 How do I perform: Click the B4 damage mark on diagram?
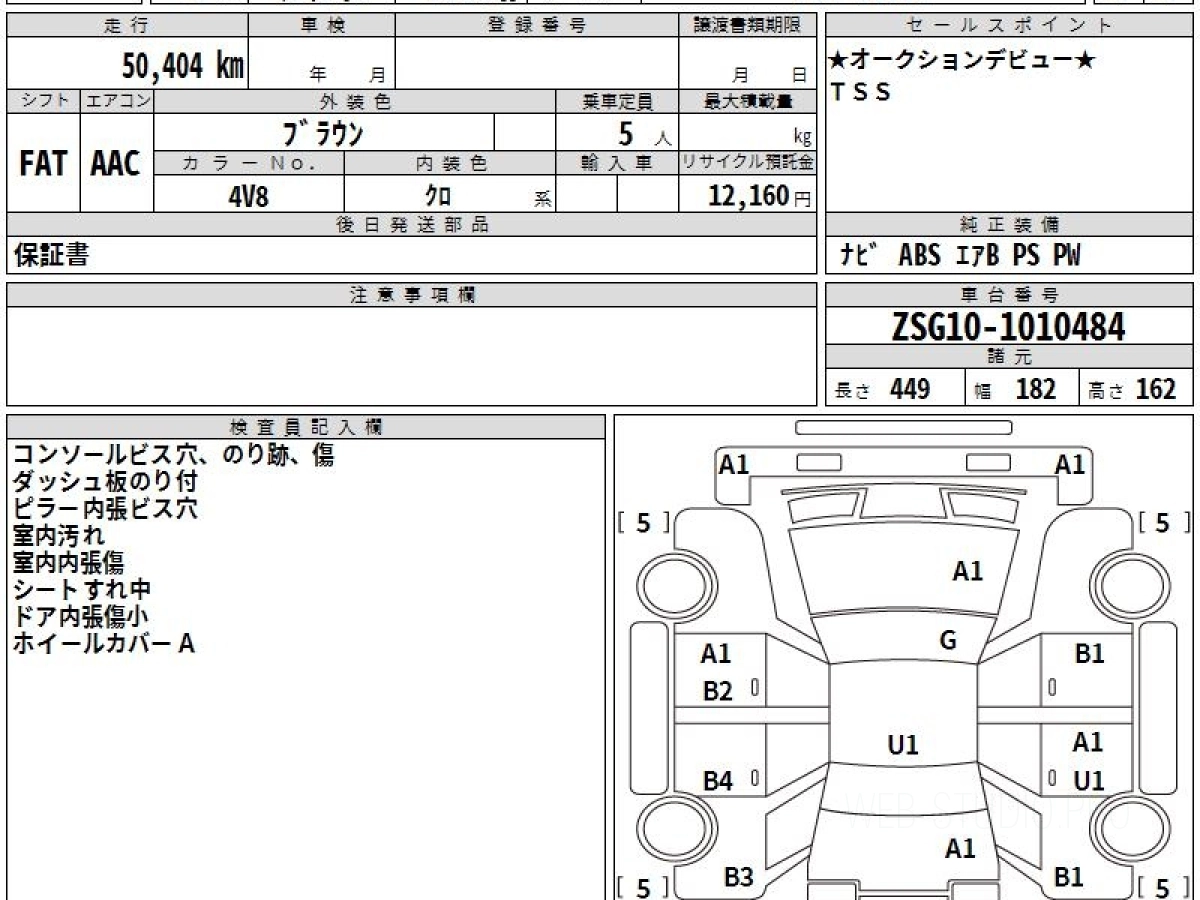coord(718,781)
